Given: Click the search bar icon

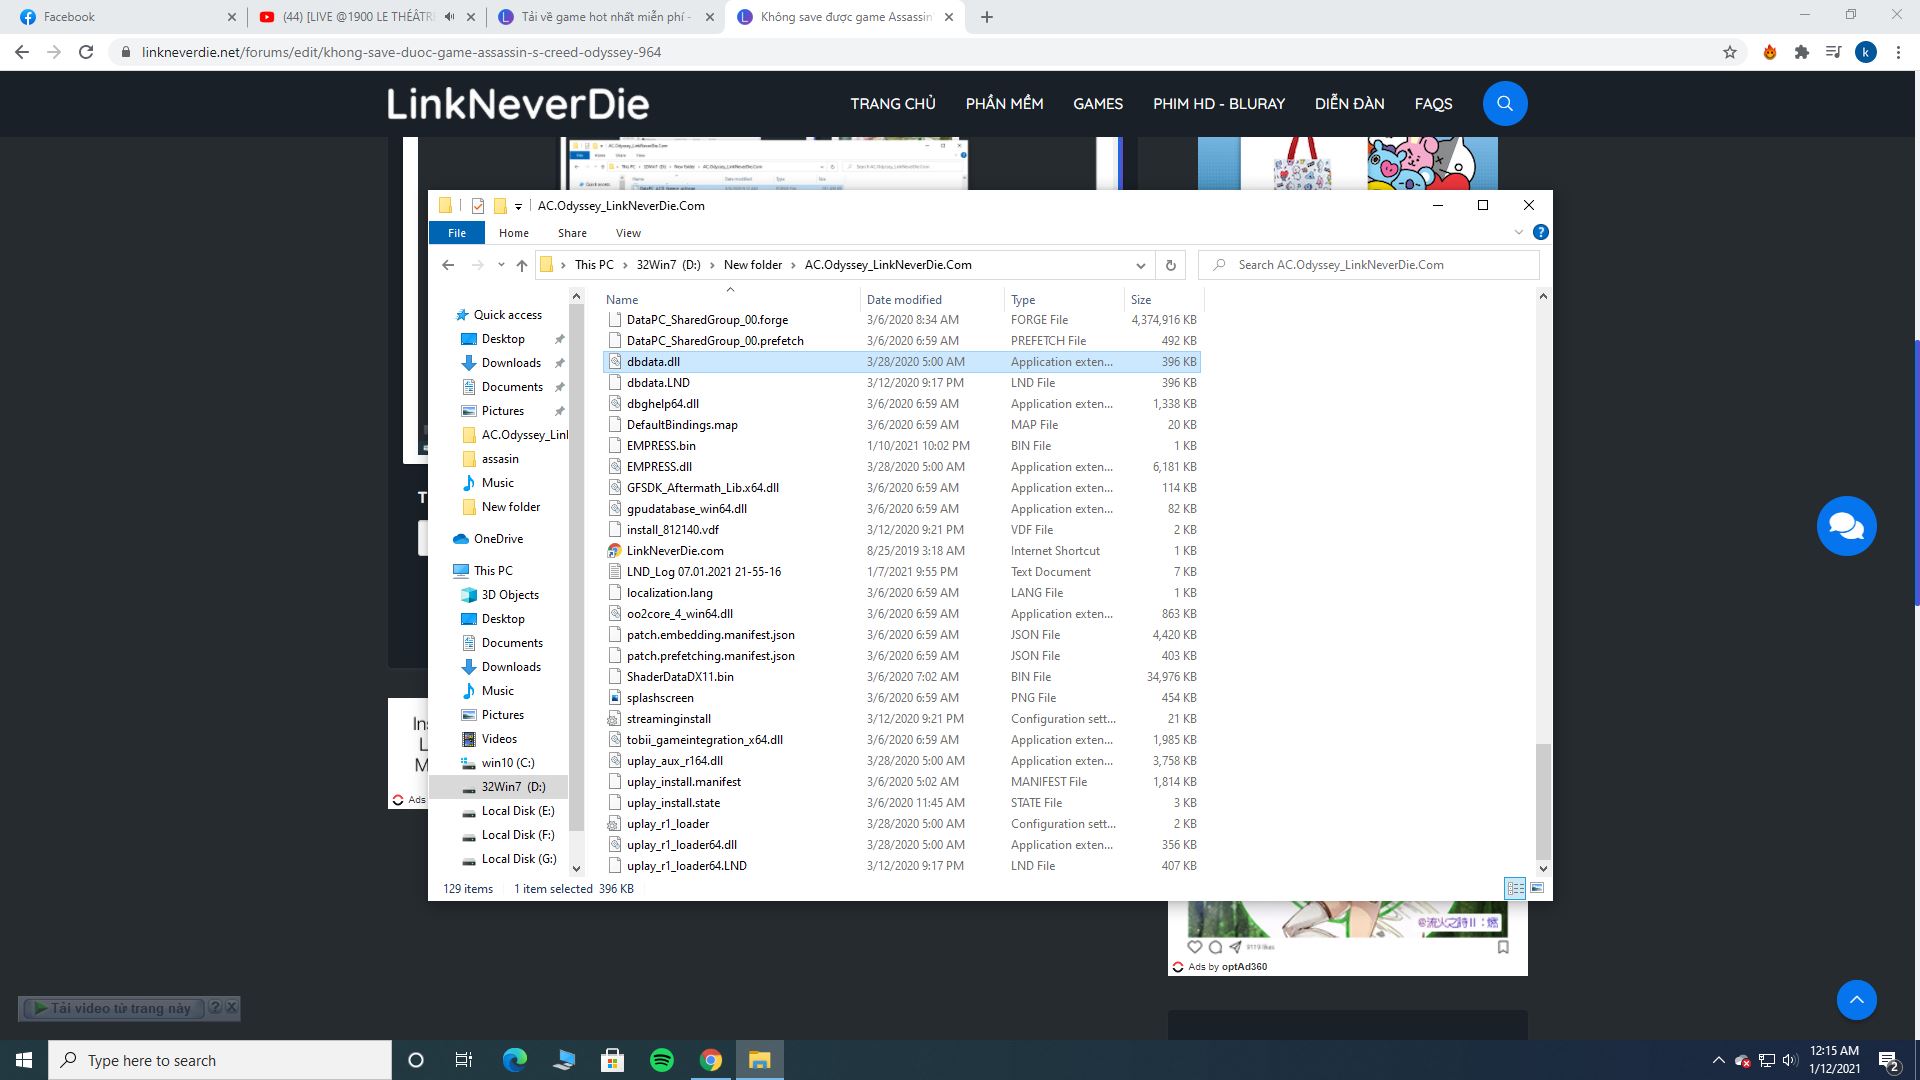Looking at the screenshot, I should point(1503,103).
